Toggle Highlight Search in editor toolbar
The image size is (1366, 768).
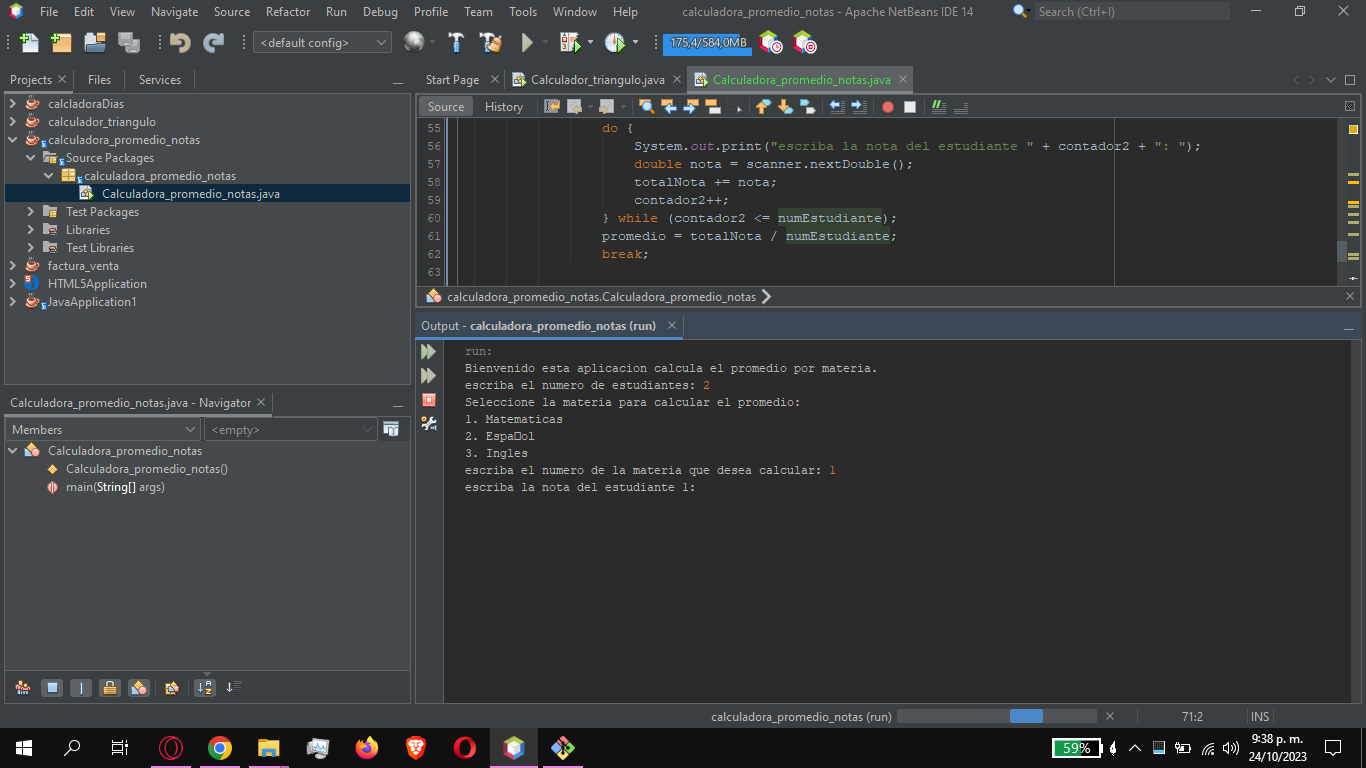coord(645,106)
